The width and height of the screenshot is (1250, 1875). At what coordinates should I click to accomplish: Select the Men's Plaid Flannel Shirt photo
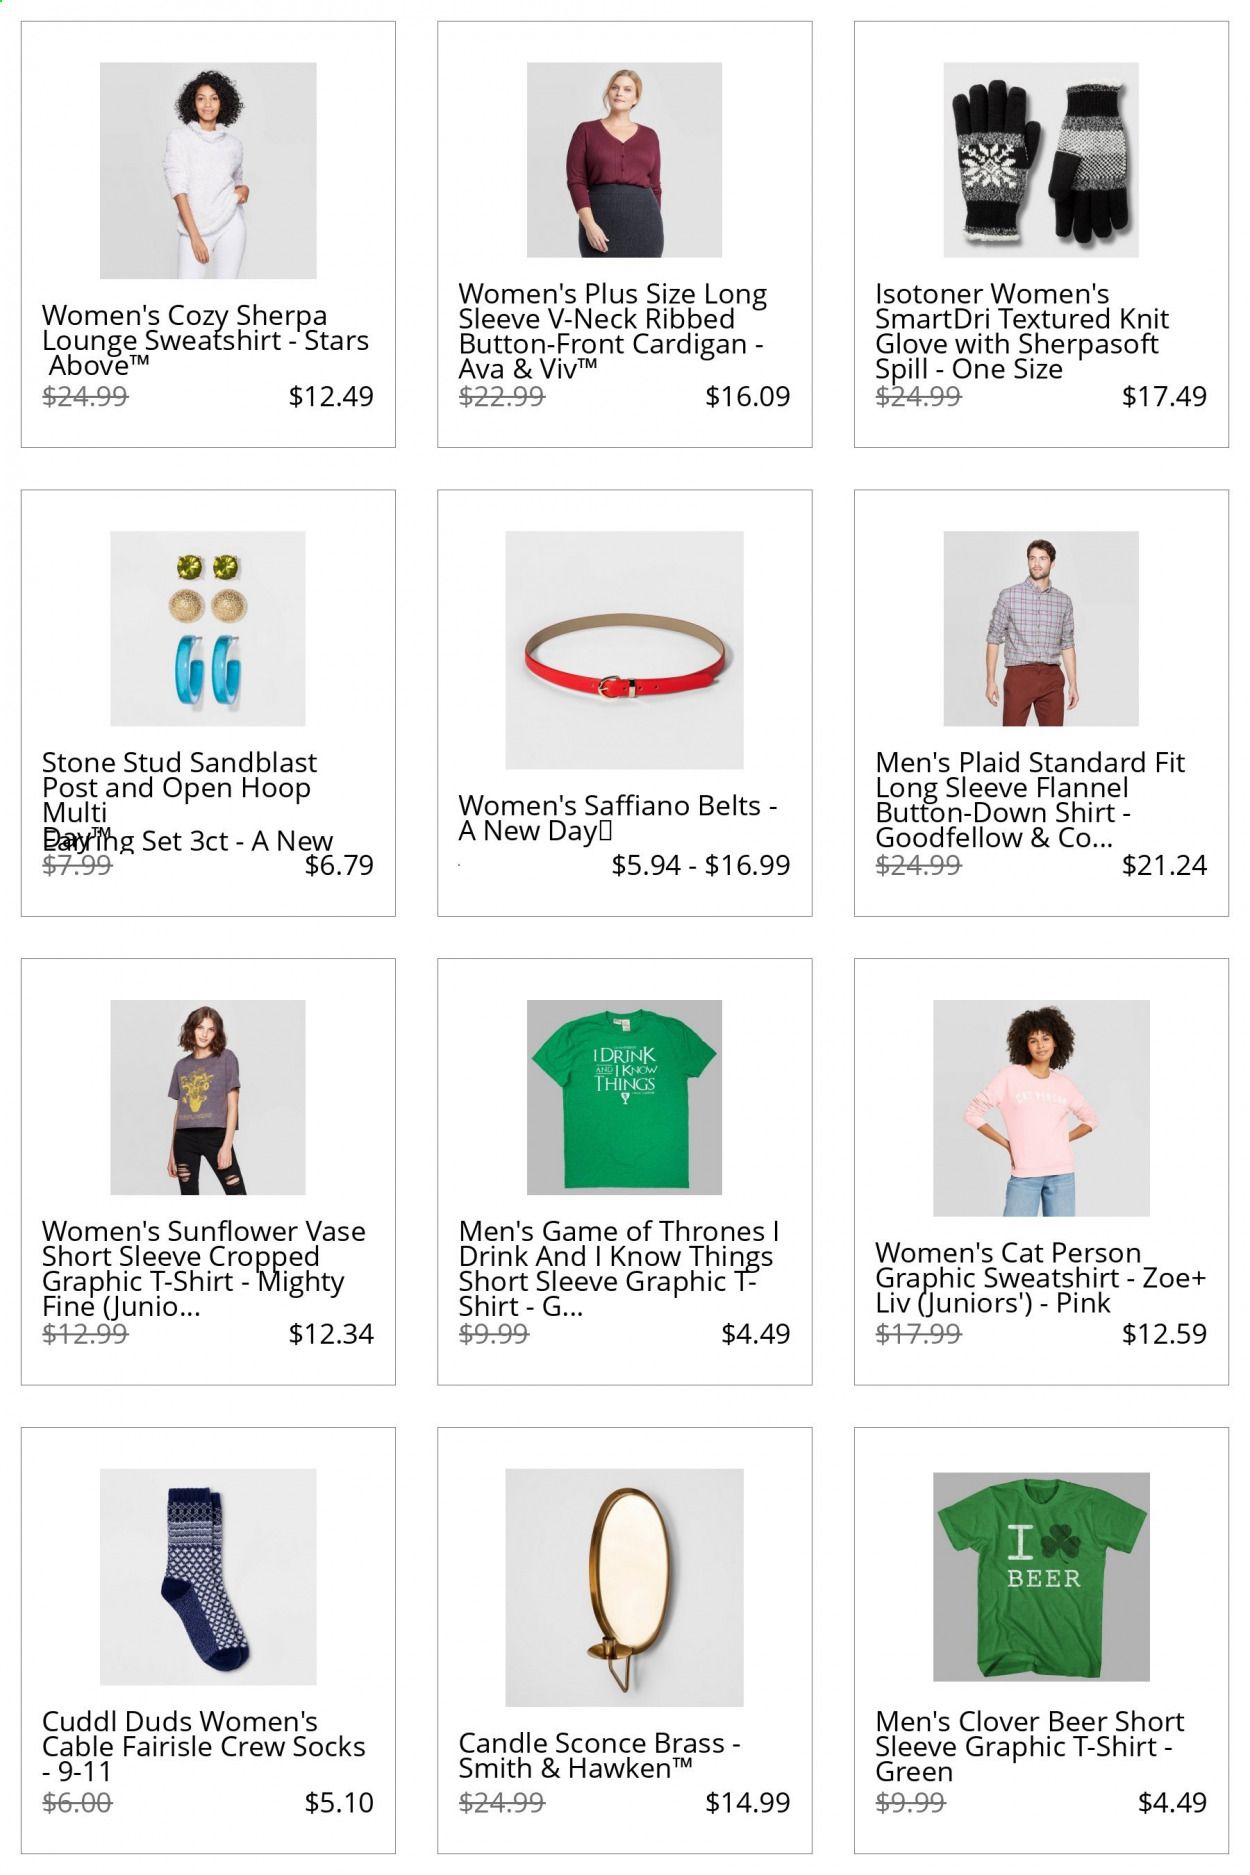(1041, 628)
